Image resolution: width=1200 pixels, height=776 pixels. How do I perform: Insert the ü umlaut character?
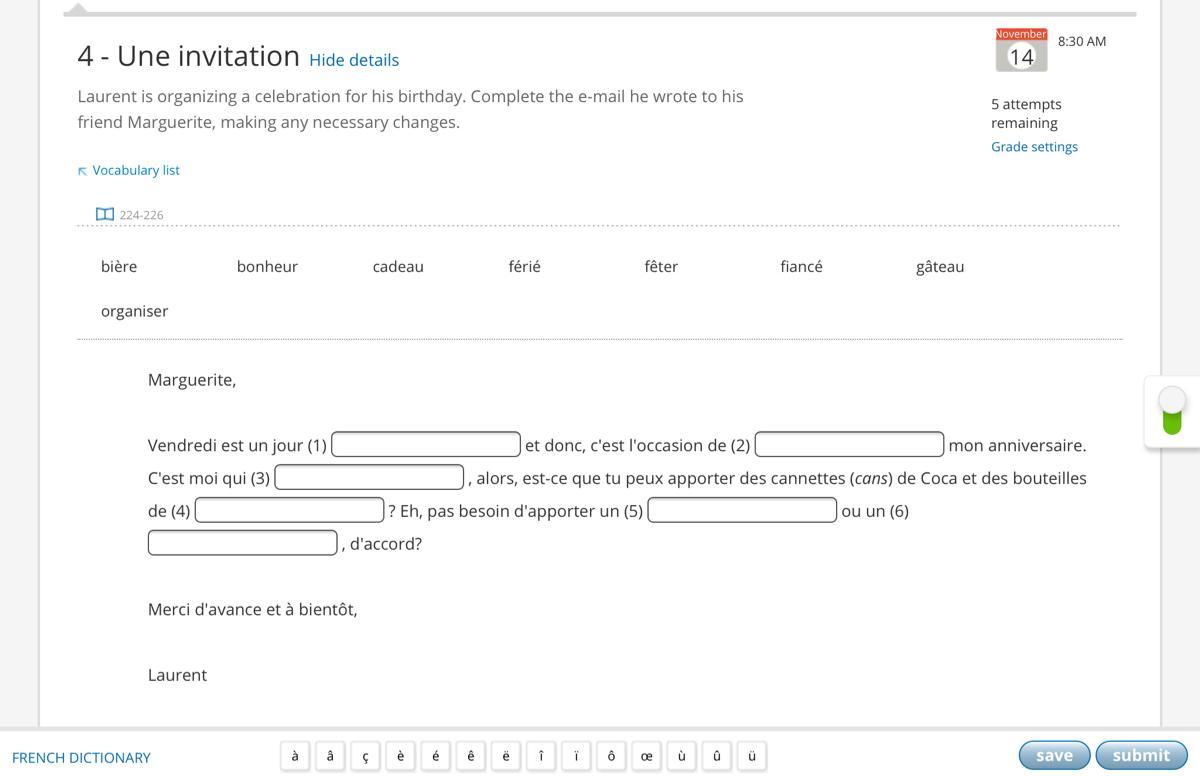(752, 756)
